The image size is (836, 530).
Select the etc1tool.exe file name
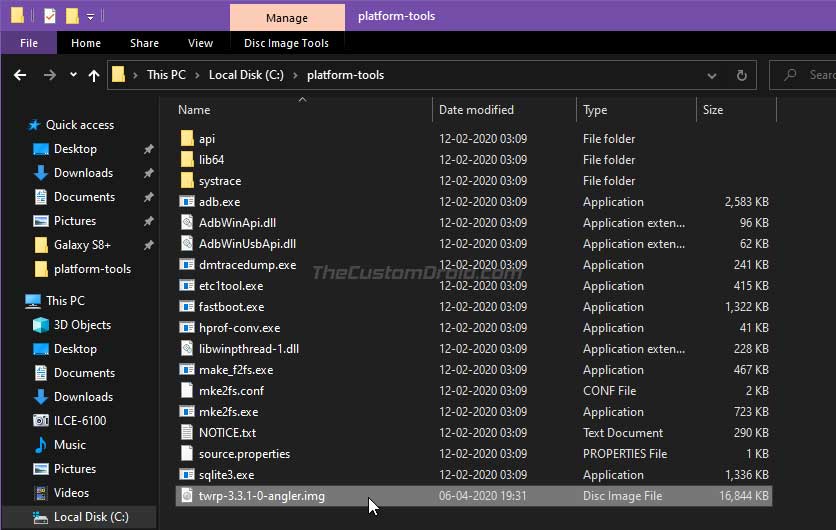231,286
